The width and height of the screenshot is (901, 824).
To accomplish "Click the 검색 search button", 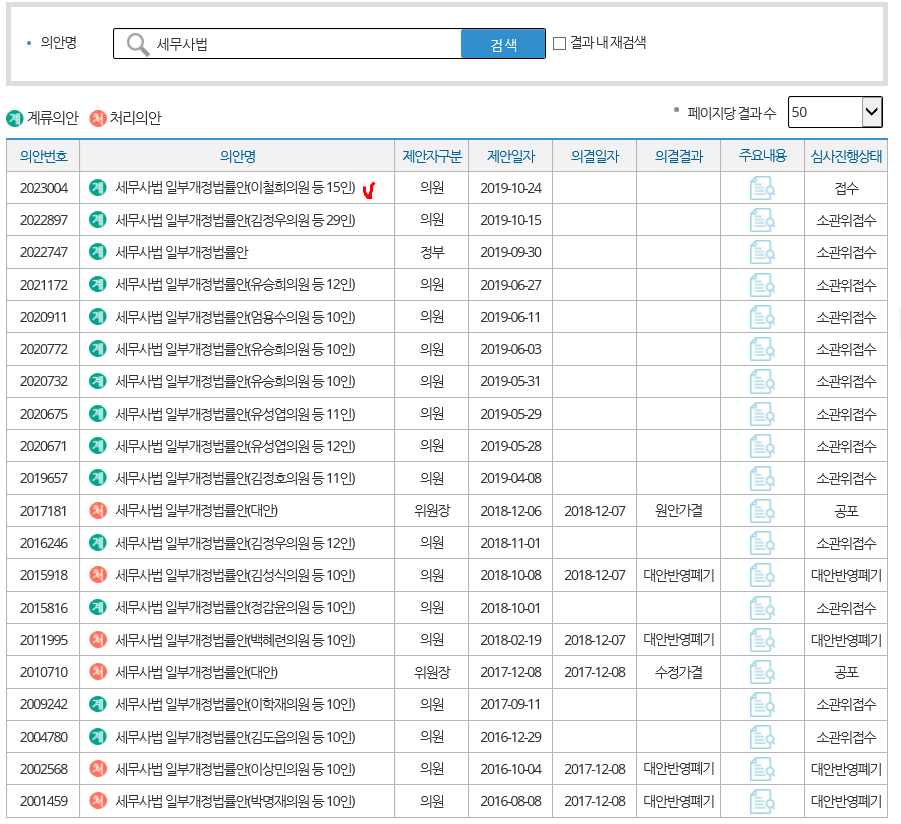I will 503,44.
